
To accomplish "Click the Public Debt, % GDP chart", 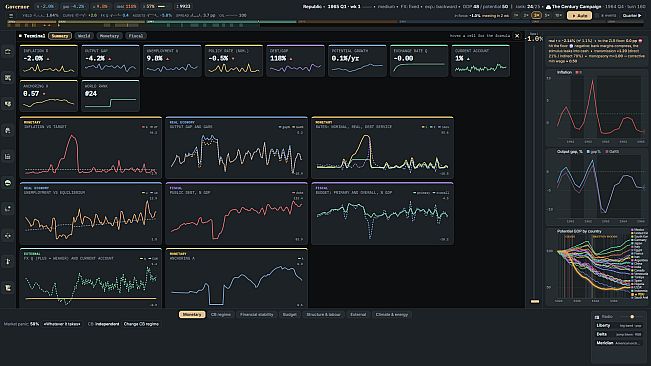I will pyautogui.click(x=236, y=213).
